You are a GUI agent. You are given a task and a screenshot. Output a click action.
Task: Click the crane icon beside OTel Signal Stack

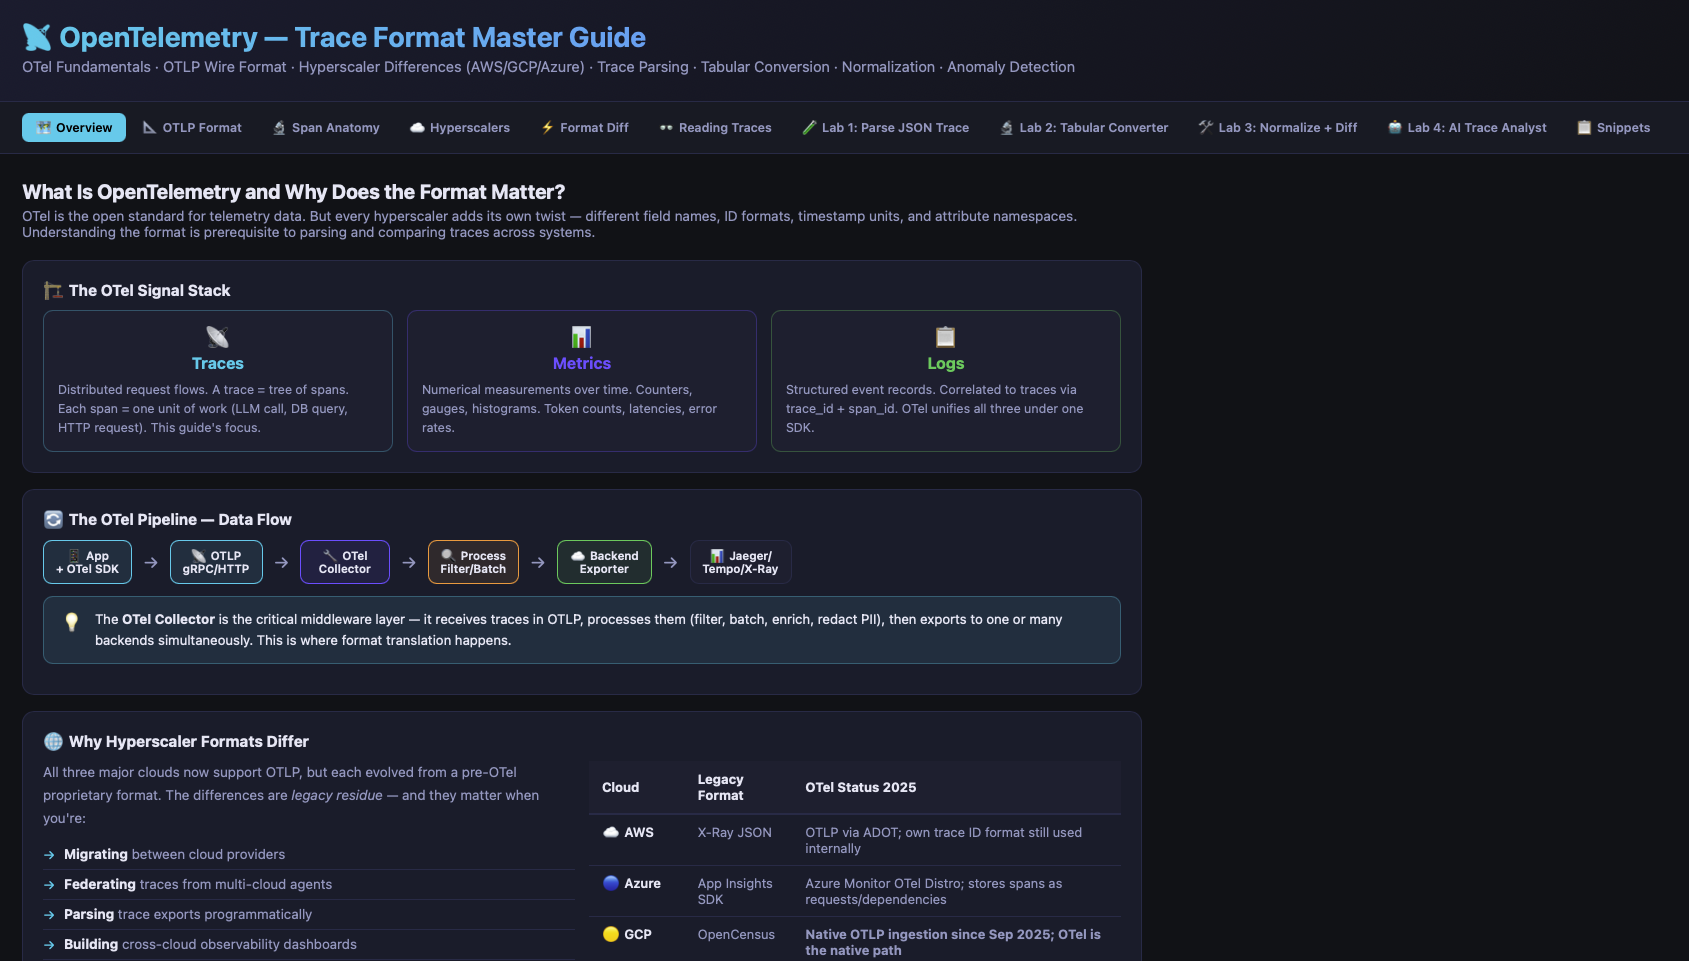pyautogui.click(x=53, y=291)
